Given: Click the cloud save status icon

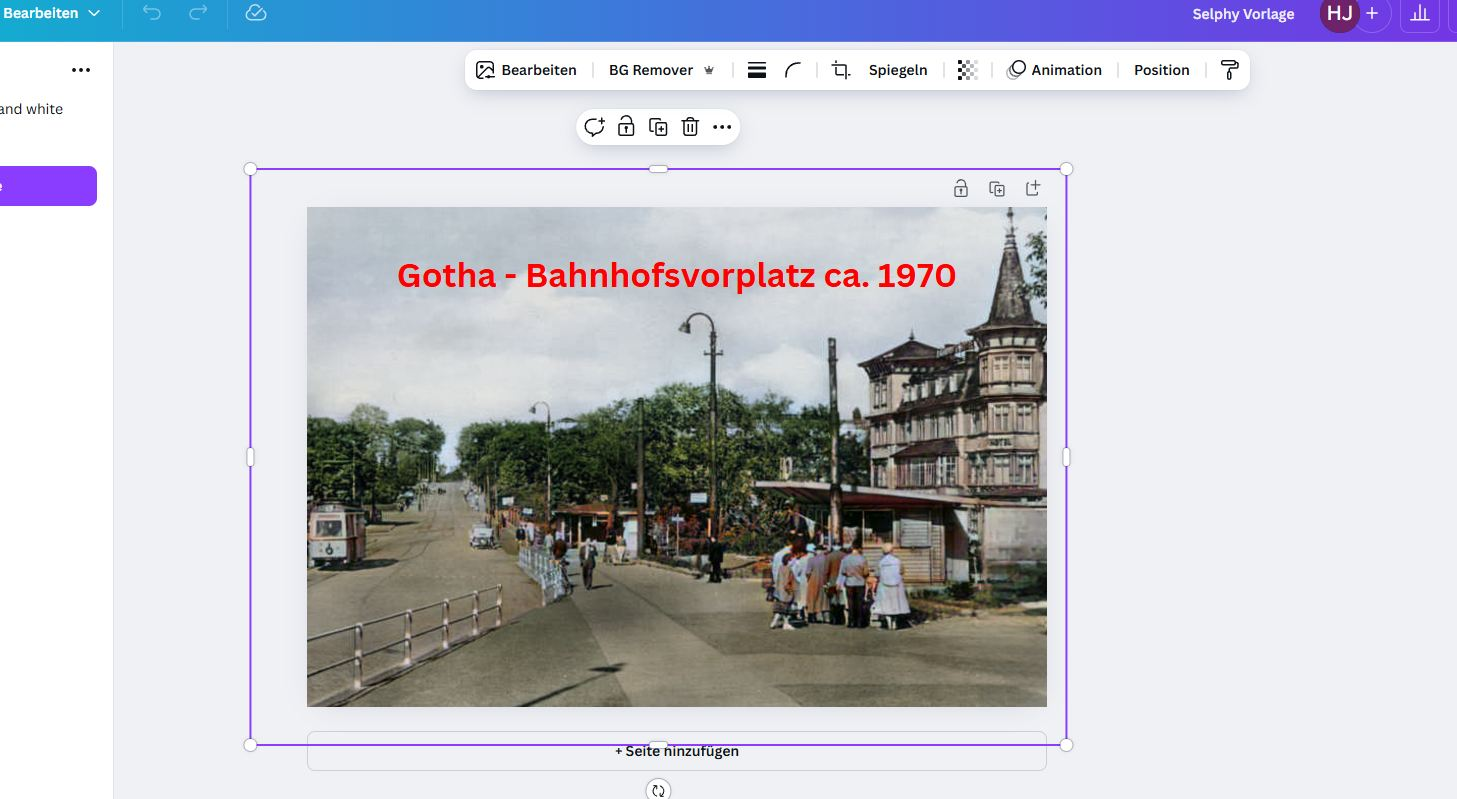Looking at the screenshot, I should click(x=256, y=13).
